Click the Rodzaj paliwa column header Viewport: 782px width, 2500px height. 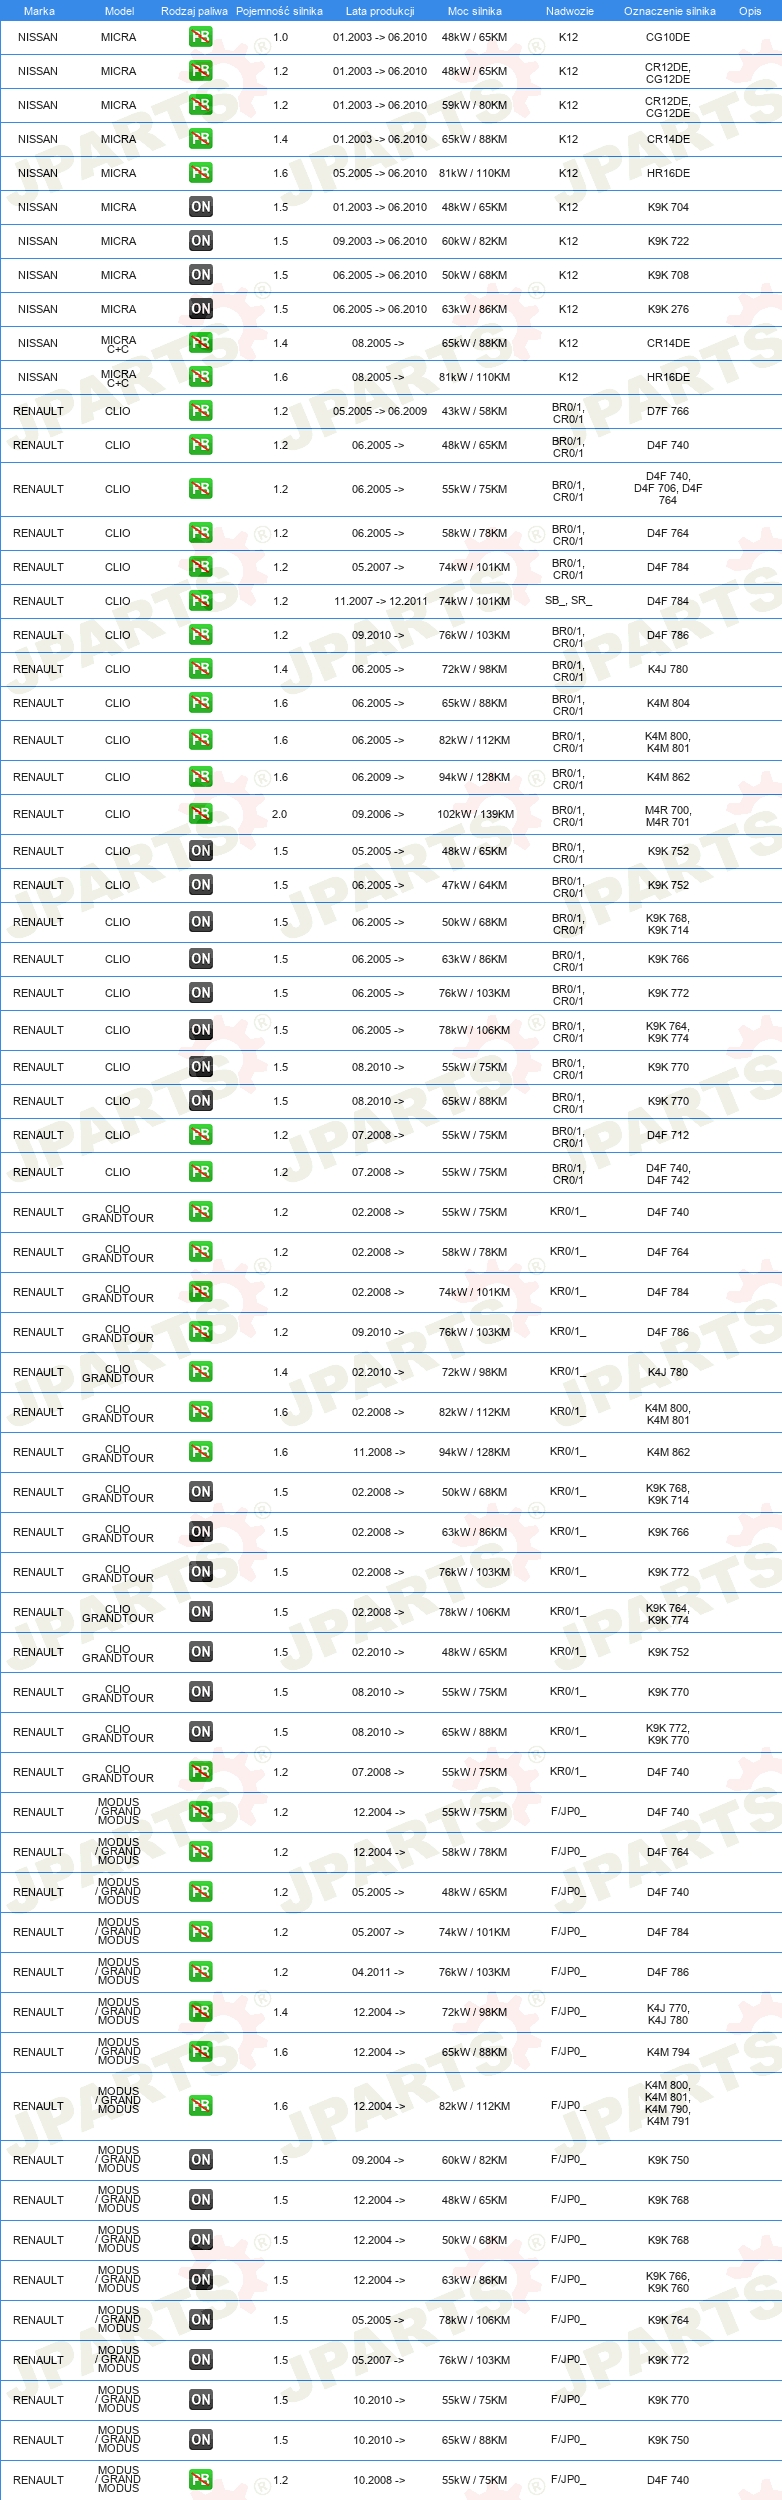(x=194, y=11)
